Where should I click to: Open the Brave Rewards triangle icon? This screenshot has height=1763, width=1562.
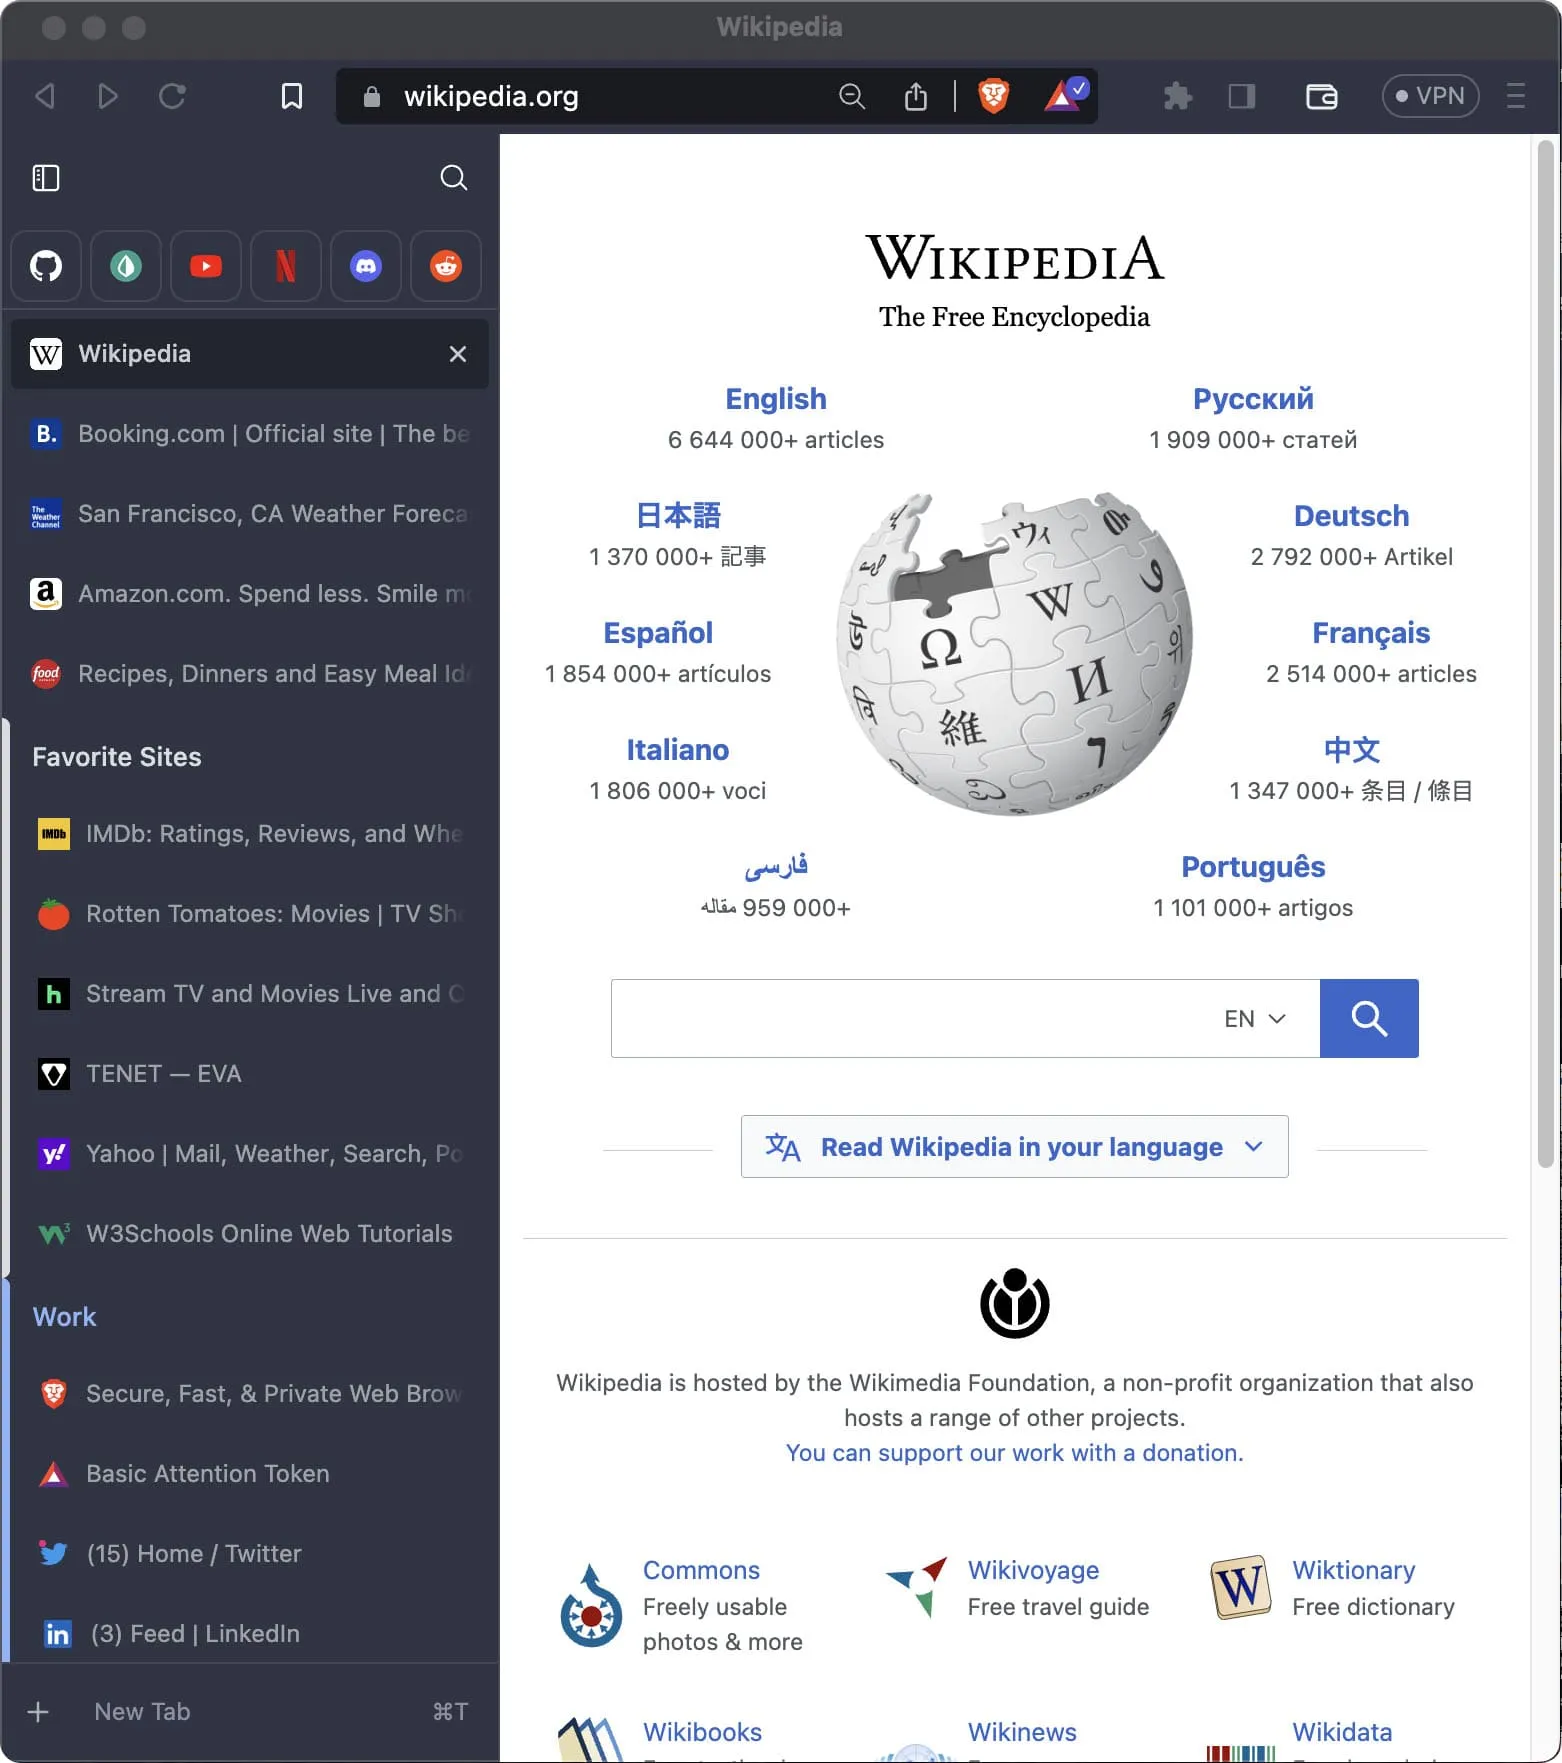point(1064,96)
